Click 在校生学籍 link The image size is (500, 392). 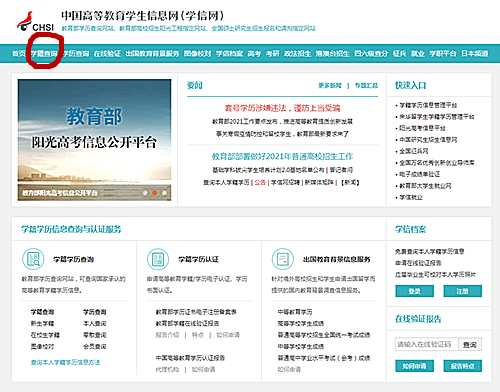tap(45, 335)
